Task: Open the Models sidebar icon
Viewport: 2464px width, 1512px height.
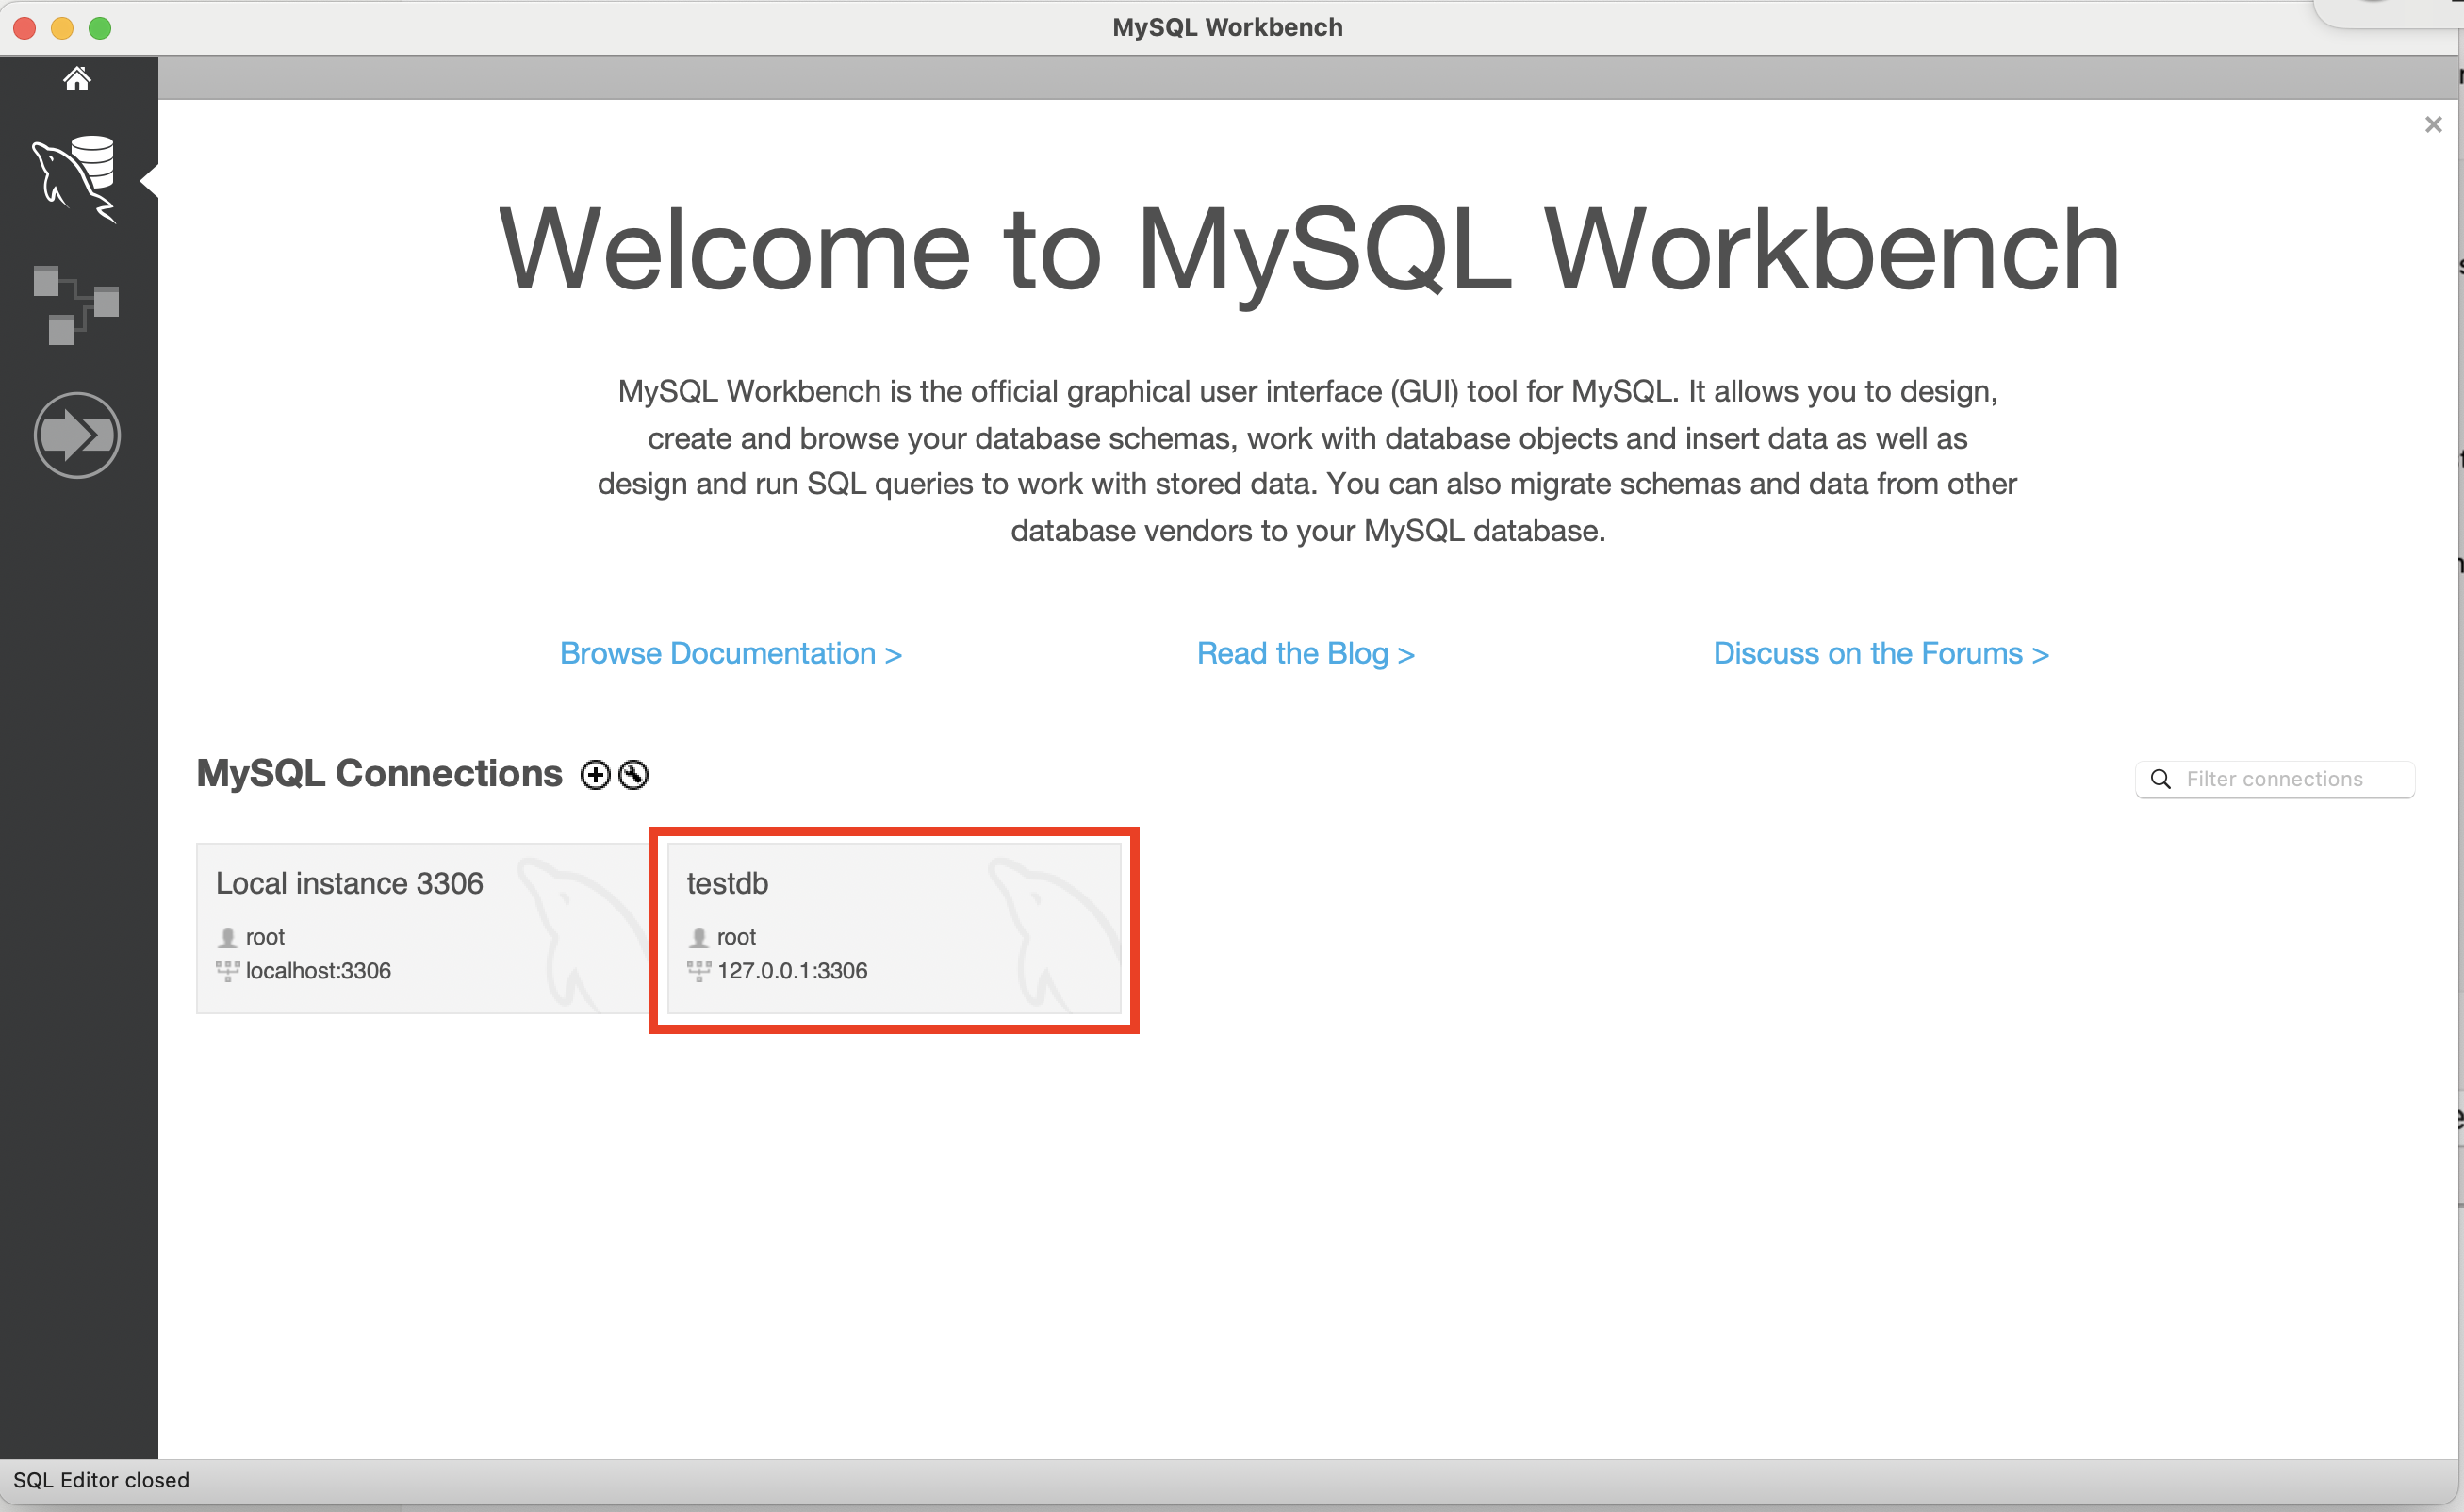Action: [77, 305]
